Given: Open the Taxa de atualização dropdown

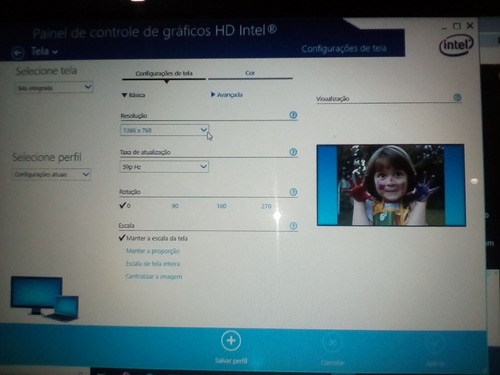Looking at the screenshot, I should click(x=164, y=167).
